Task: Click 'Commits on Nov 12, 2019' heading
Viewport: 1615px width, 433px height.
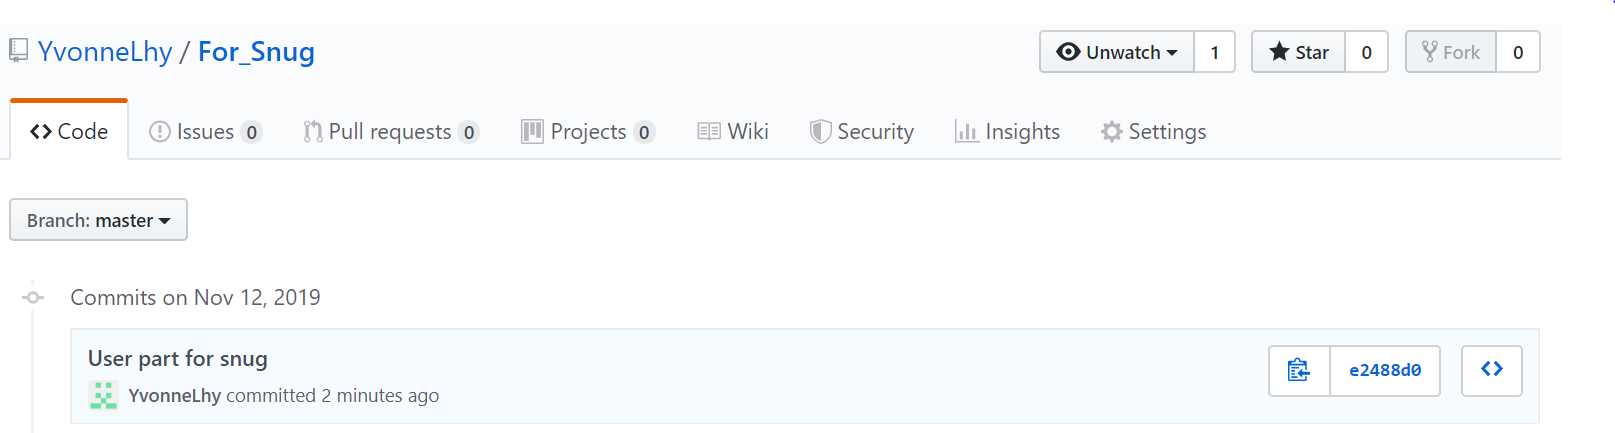Action: (x=195, y=297)
